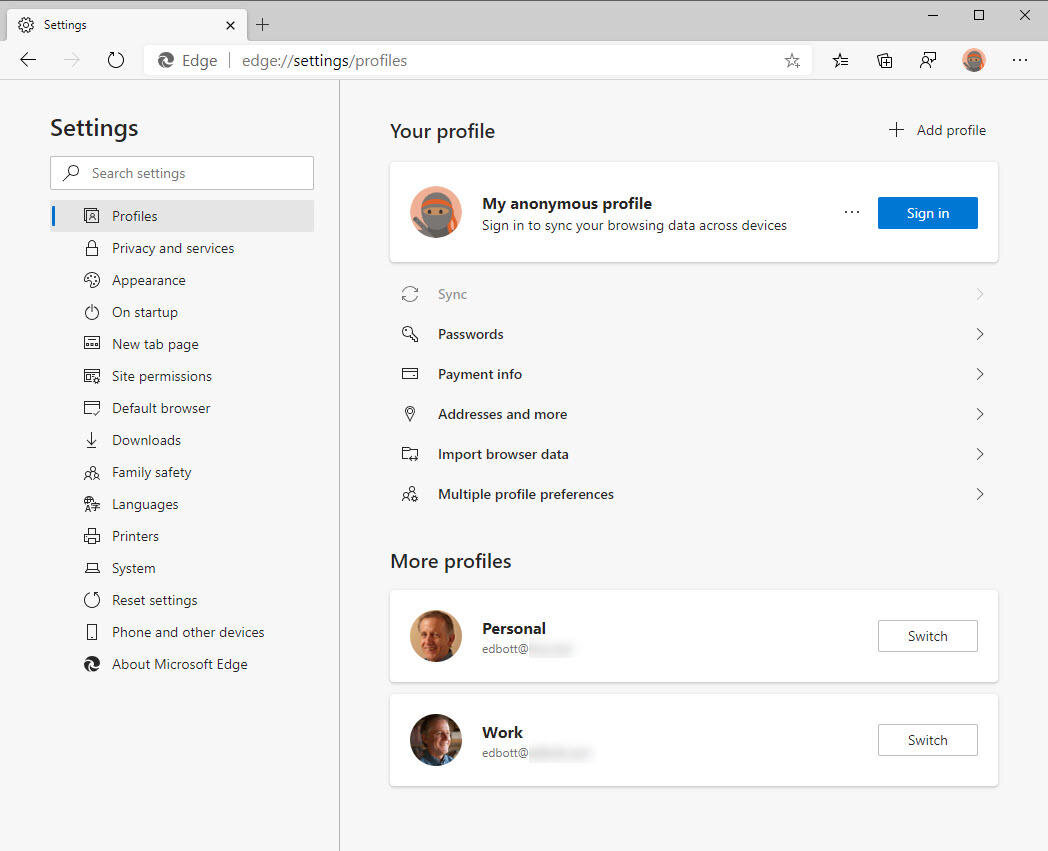This screenshot has width=1048, height=851.
Task: Open more options for anonymous profile
Action: tap(852, 213)
